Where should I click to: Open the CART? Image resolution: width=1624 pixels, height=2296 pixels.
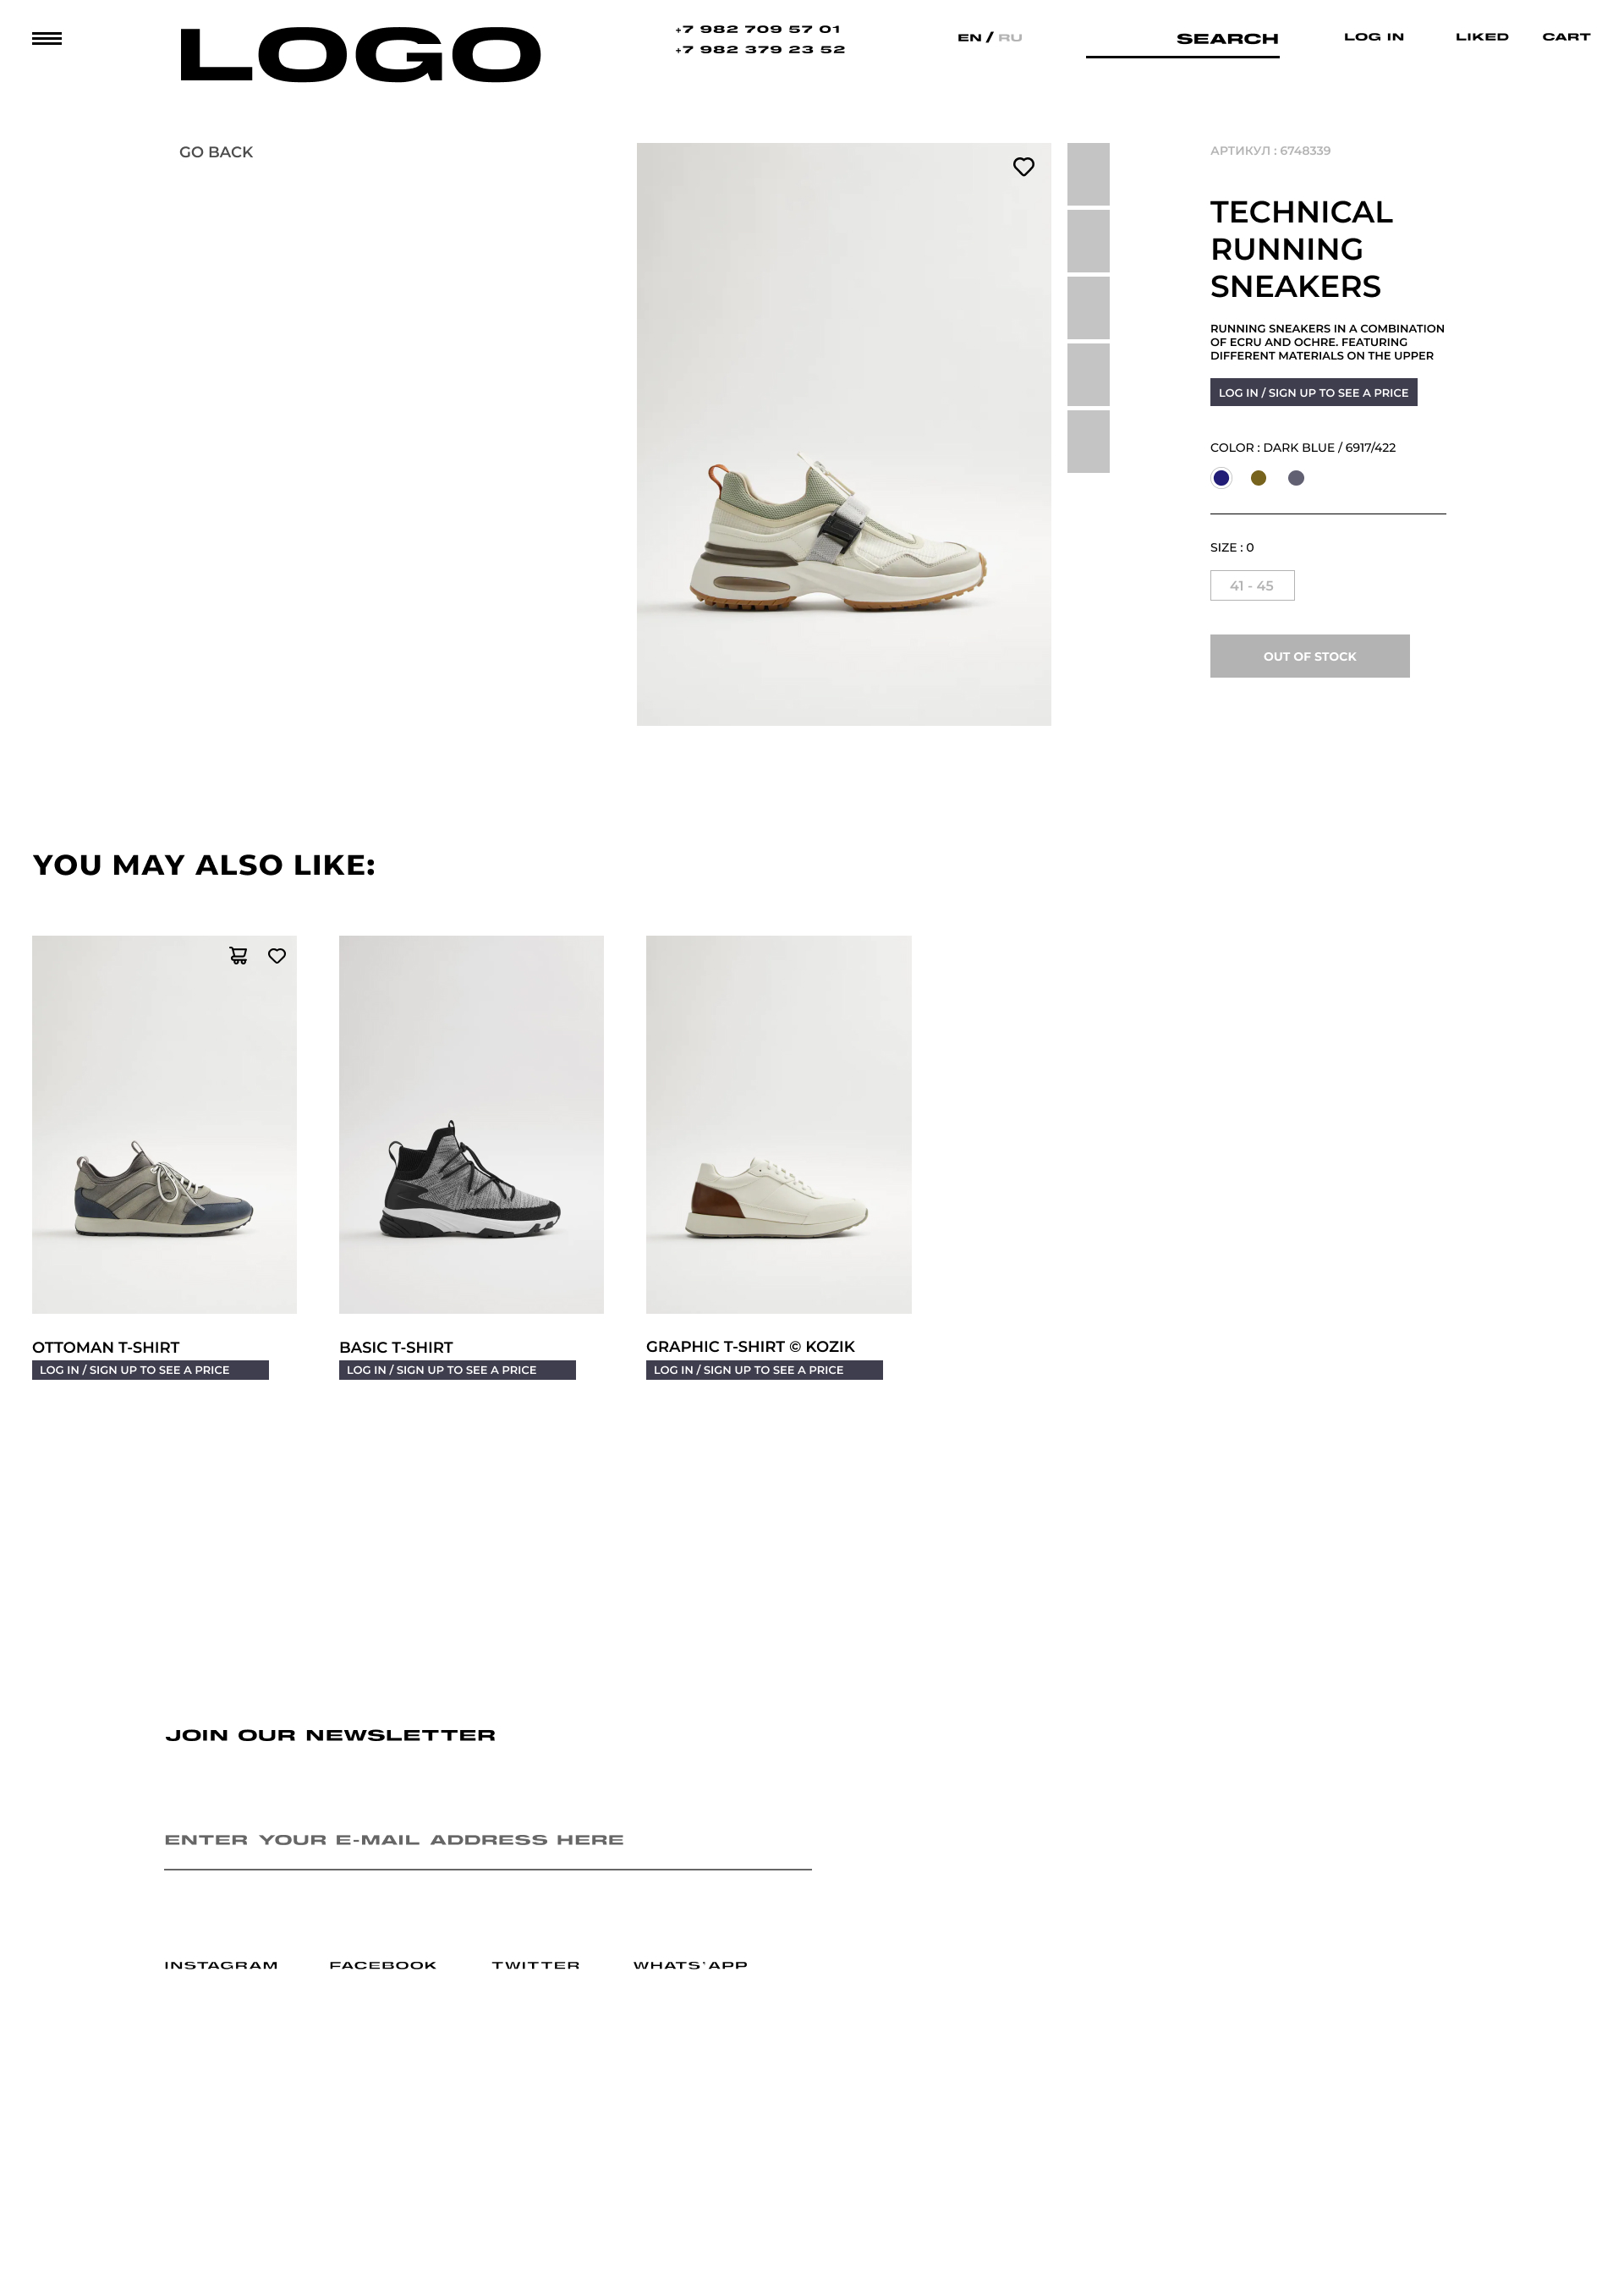[x=1566, y=37]
